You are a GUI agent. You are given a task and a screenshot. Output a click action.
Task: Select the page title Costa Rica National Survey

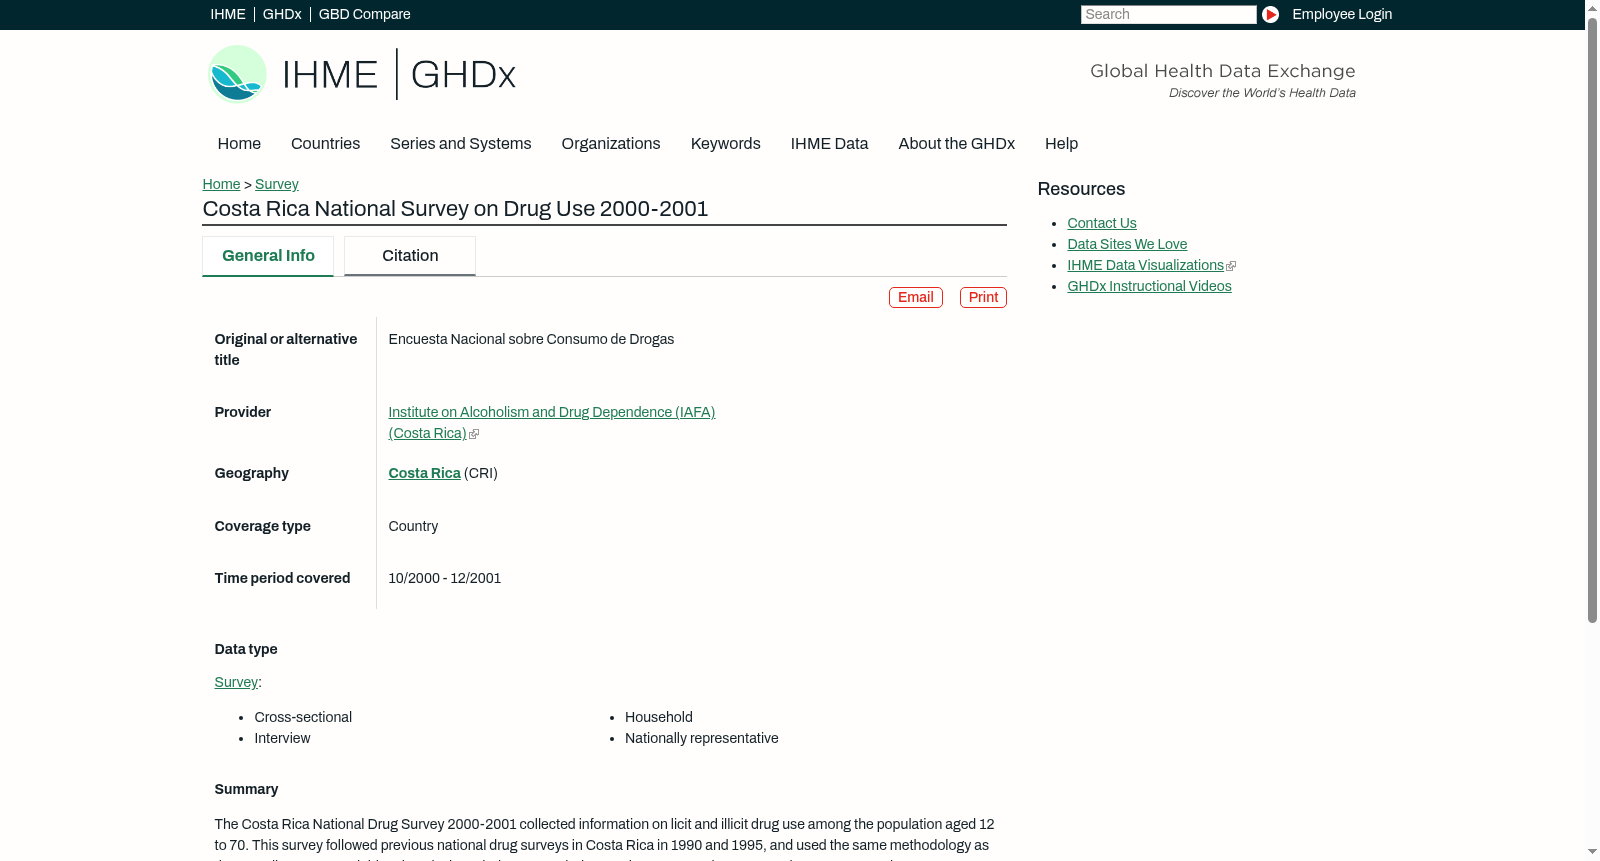pos(455,209)
